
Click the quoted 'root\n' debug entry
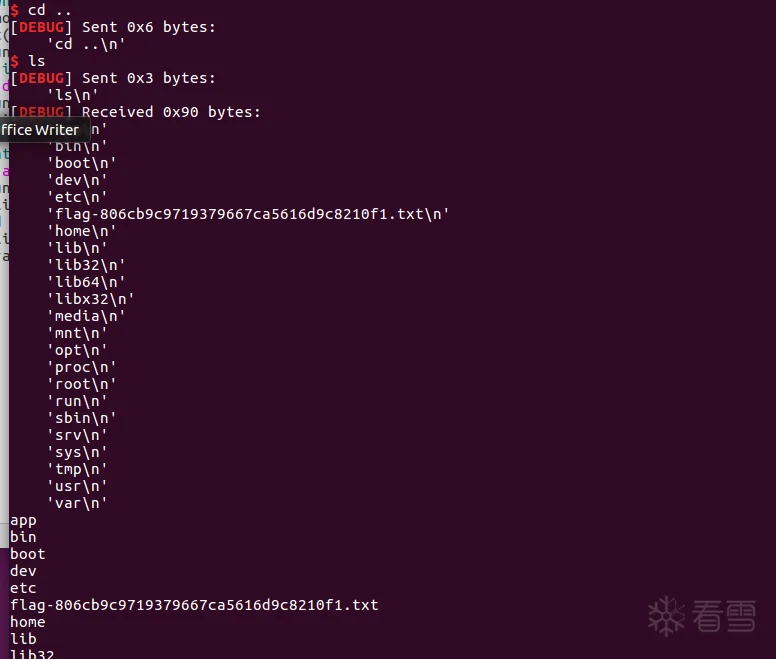[82, 384]
